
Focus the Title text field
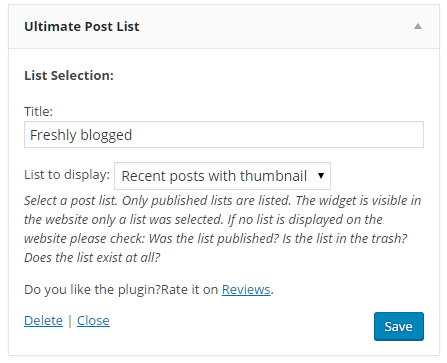224,135
